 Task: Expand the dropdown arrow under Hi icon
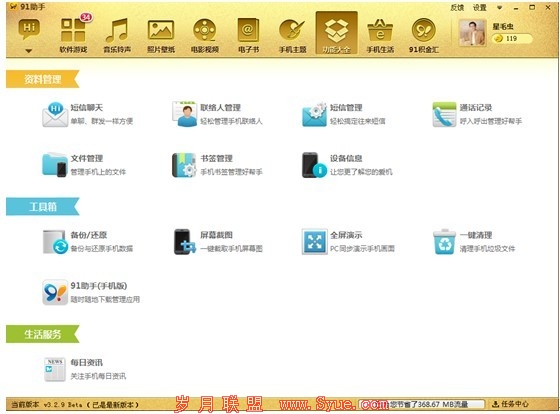(29, 51)
